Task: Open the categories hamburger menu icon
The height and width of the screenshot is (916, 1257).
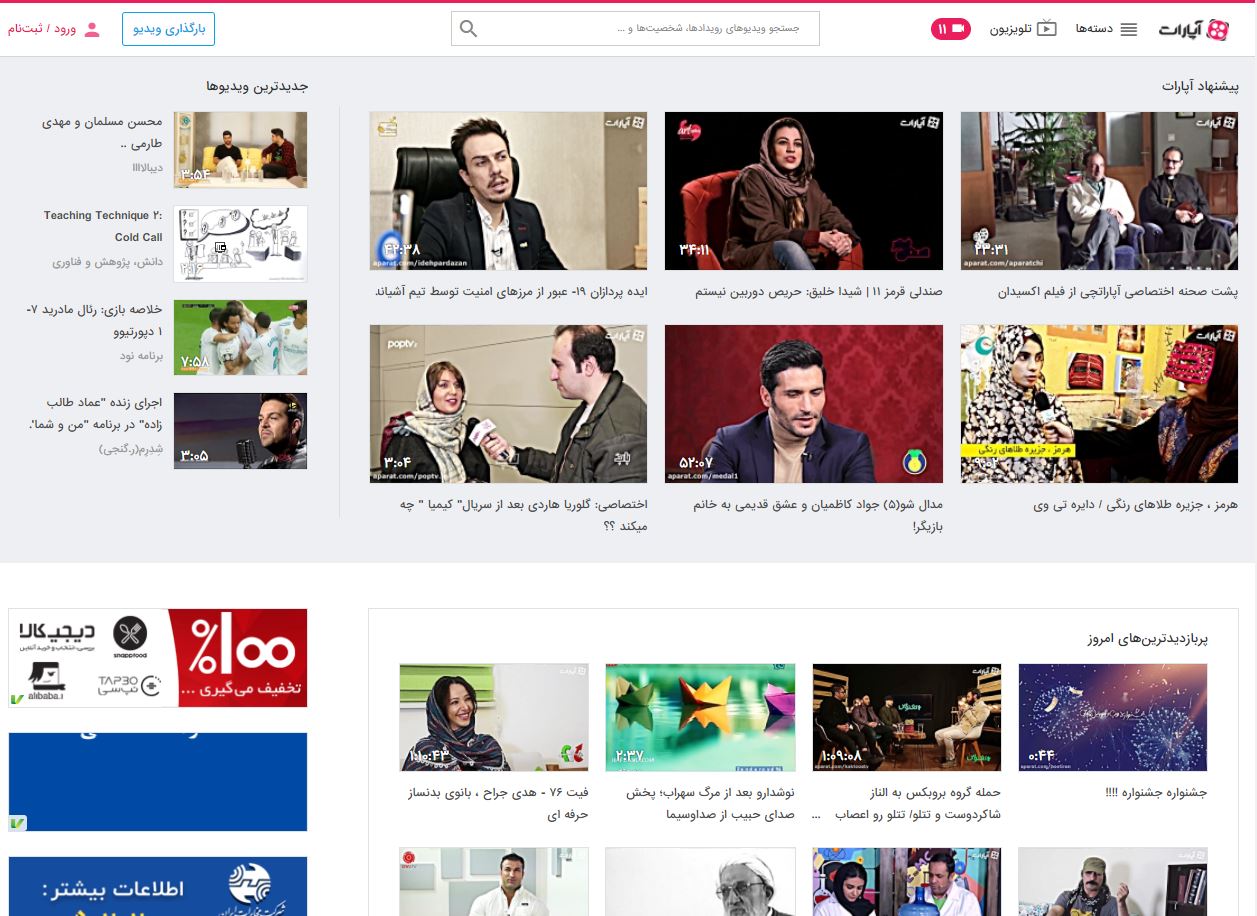Action: point(1129,30)
